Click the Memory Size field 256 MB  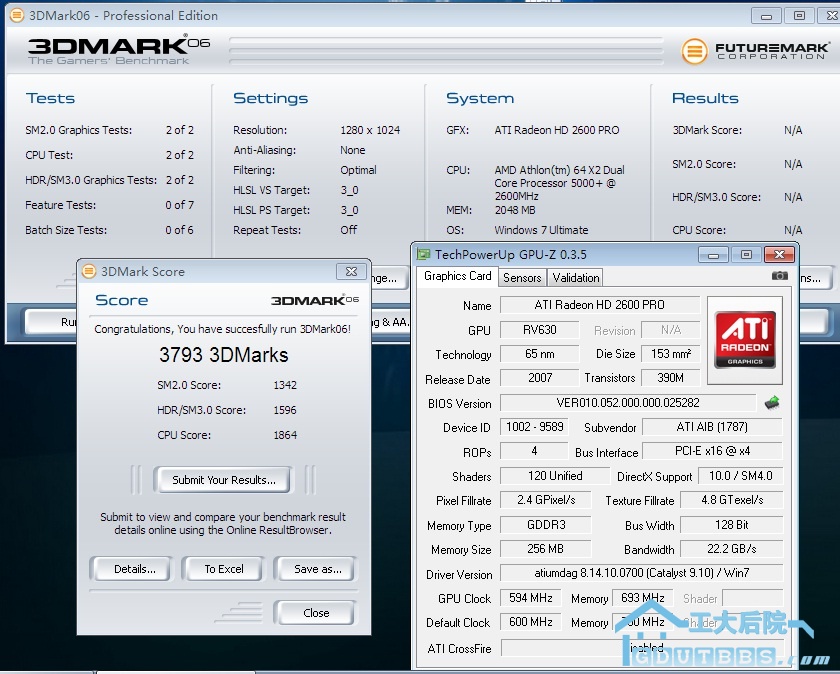[x=545, y=549]
